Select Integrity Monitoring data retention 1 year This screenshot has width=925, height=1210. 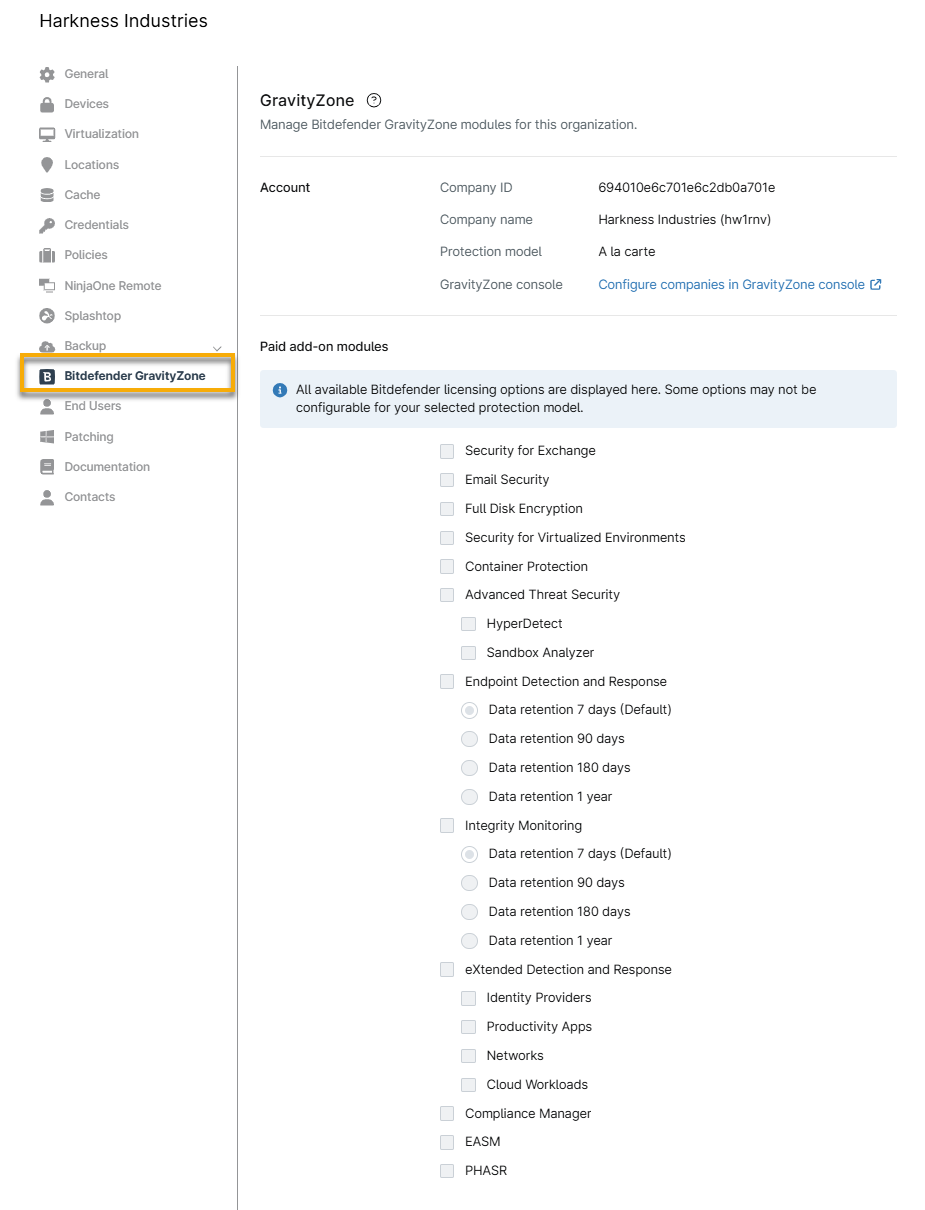click(x=469, y=941)
